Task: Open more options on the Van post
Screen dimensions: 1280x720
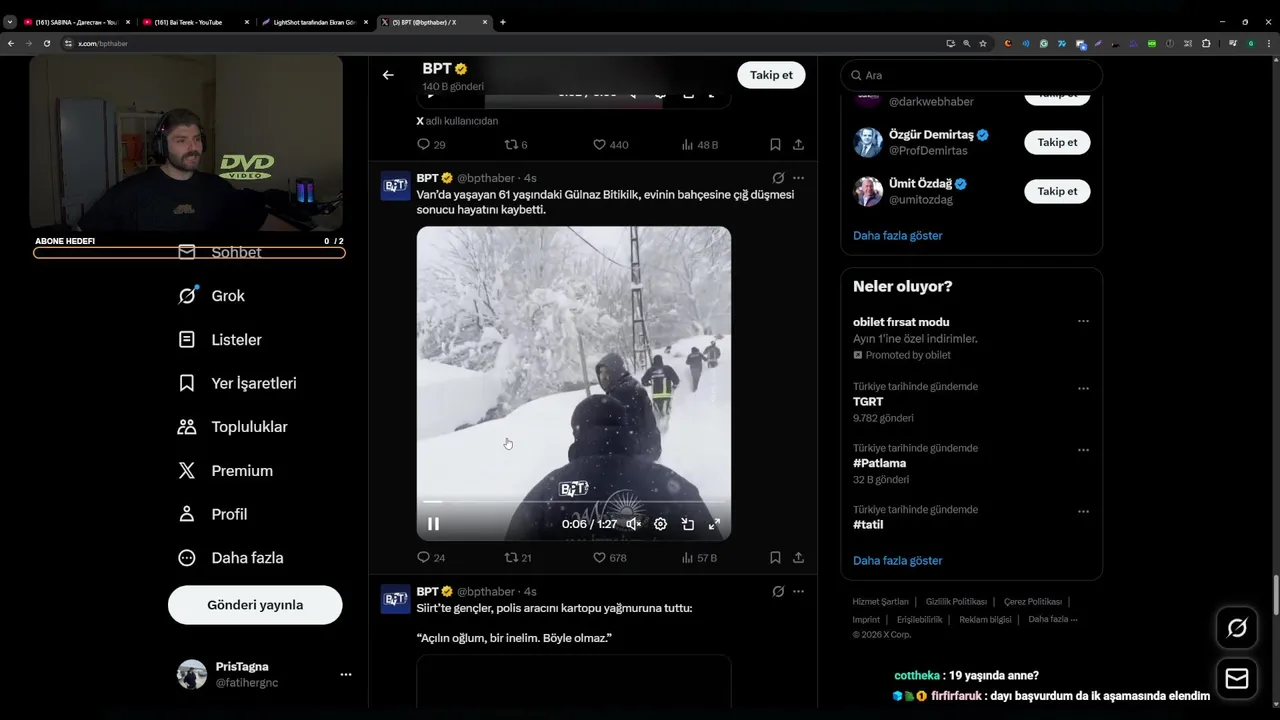Action: click(x=798, y=178)
